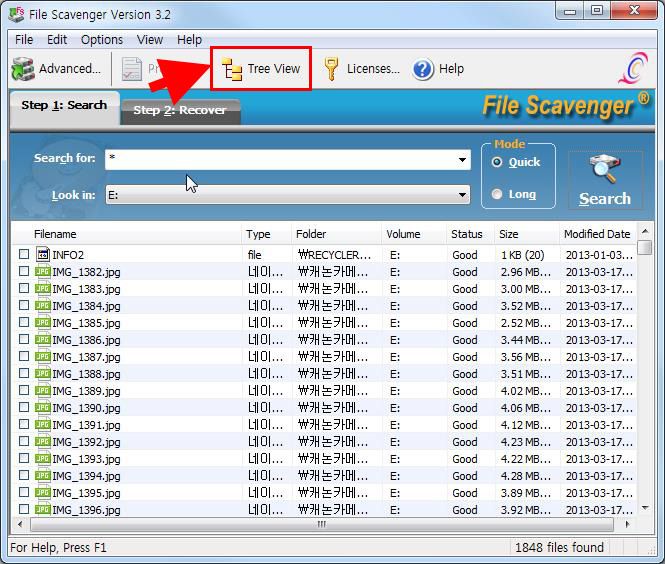This screenshot has height=564, width=665.
Task: Click the 2013-01-03 modified date cell
Action: click(599, 255)
